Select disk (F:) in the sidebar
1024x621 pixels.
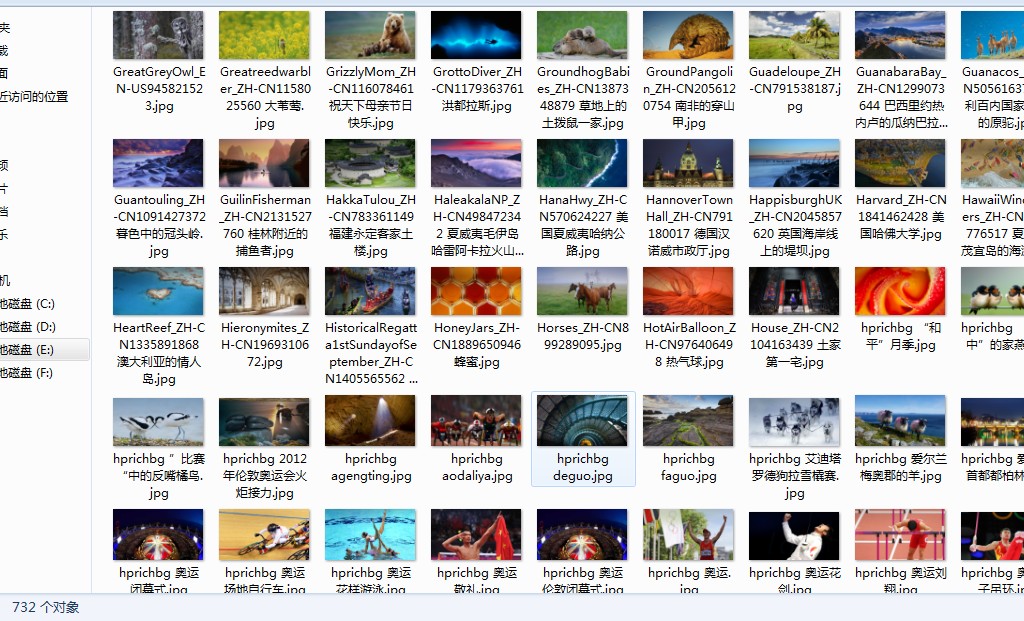coord(27,373)
